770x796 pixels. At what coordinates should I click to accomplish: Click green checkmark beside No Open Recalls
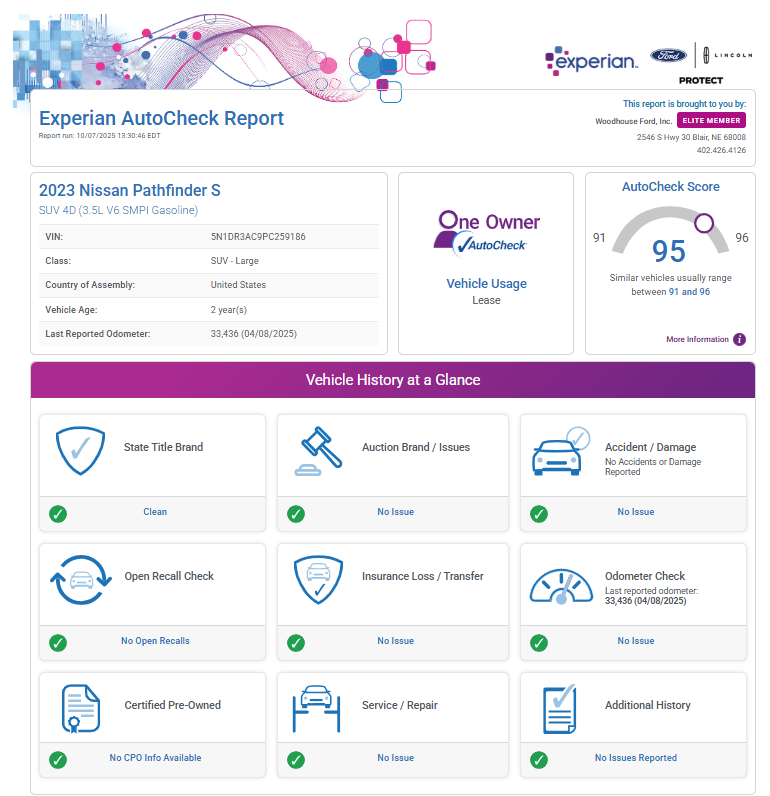(x=58, y=642)
